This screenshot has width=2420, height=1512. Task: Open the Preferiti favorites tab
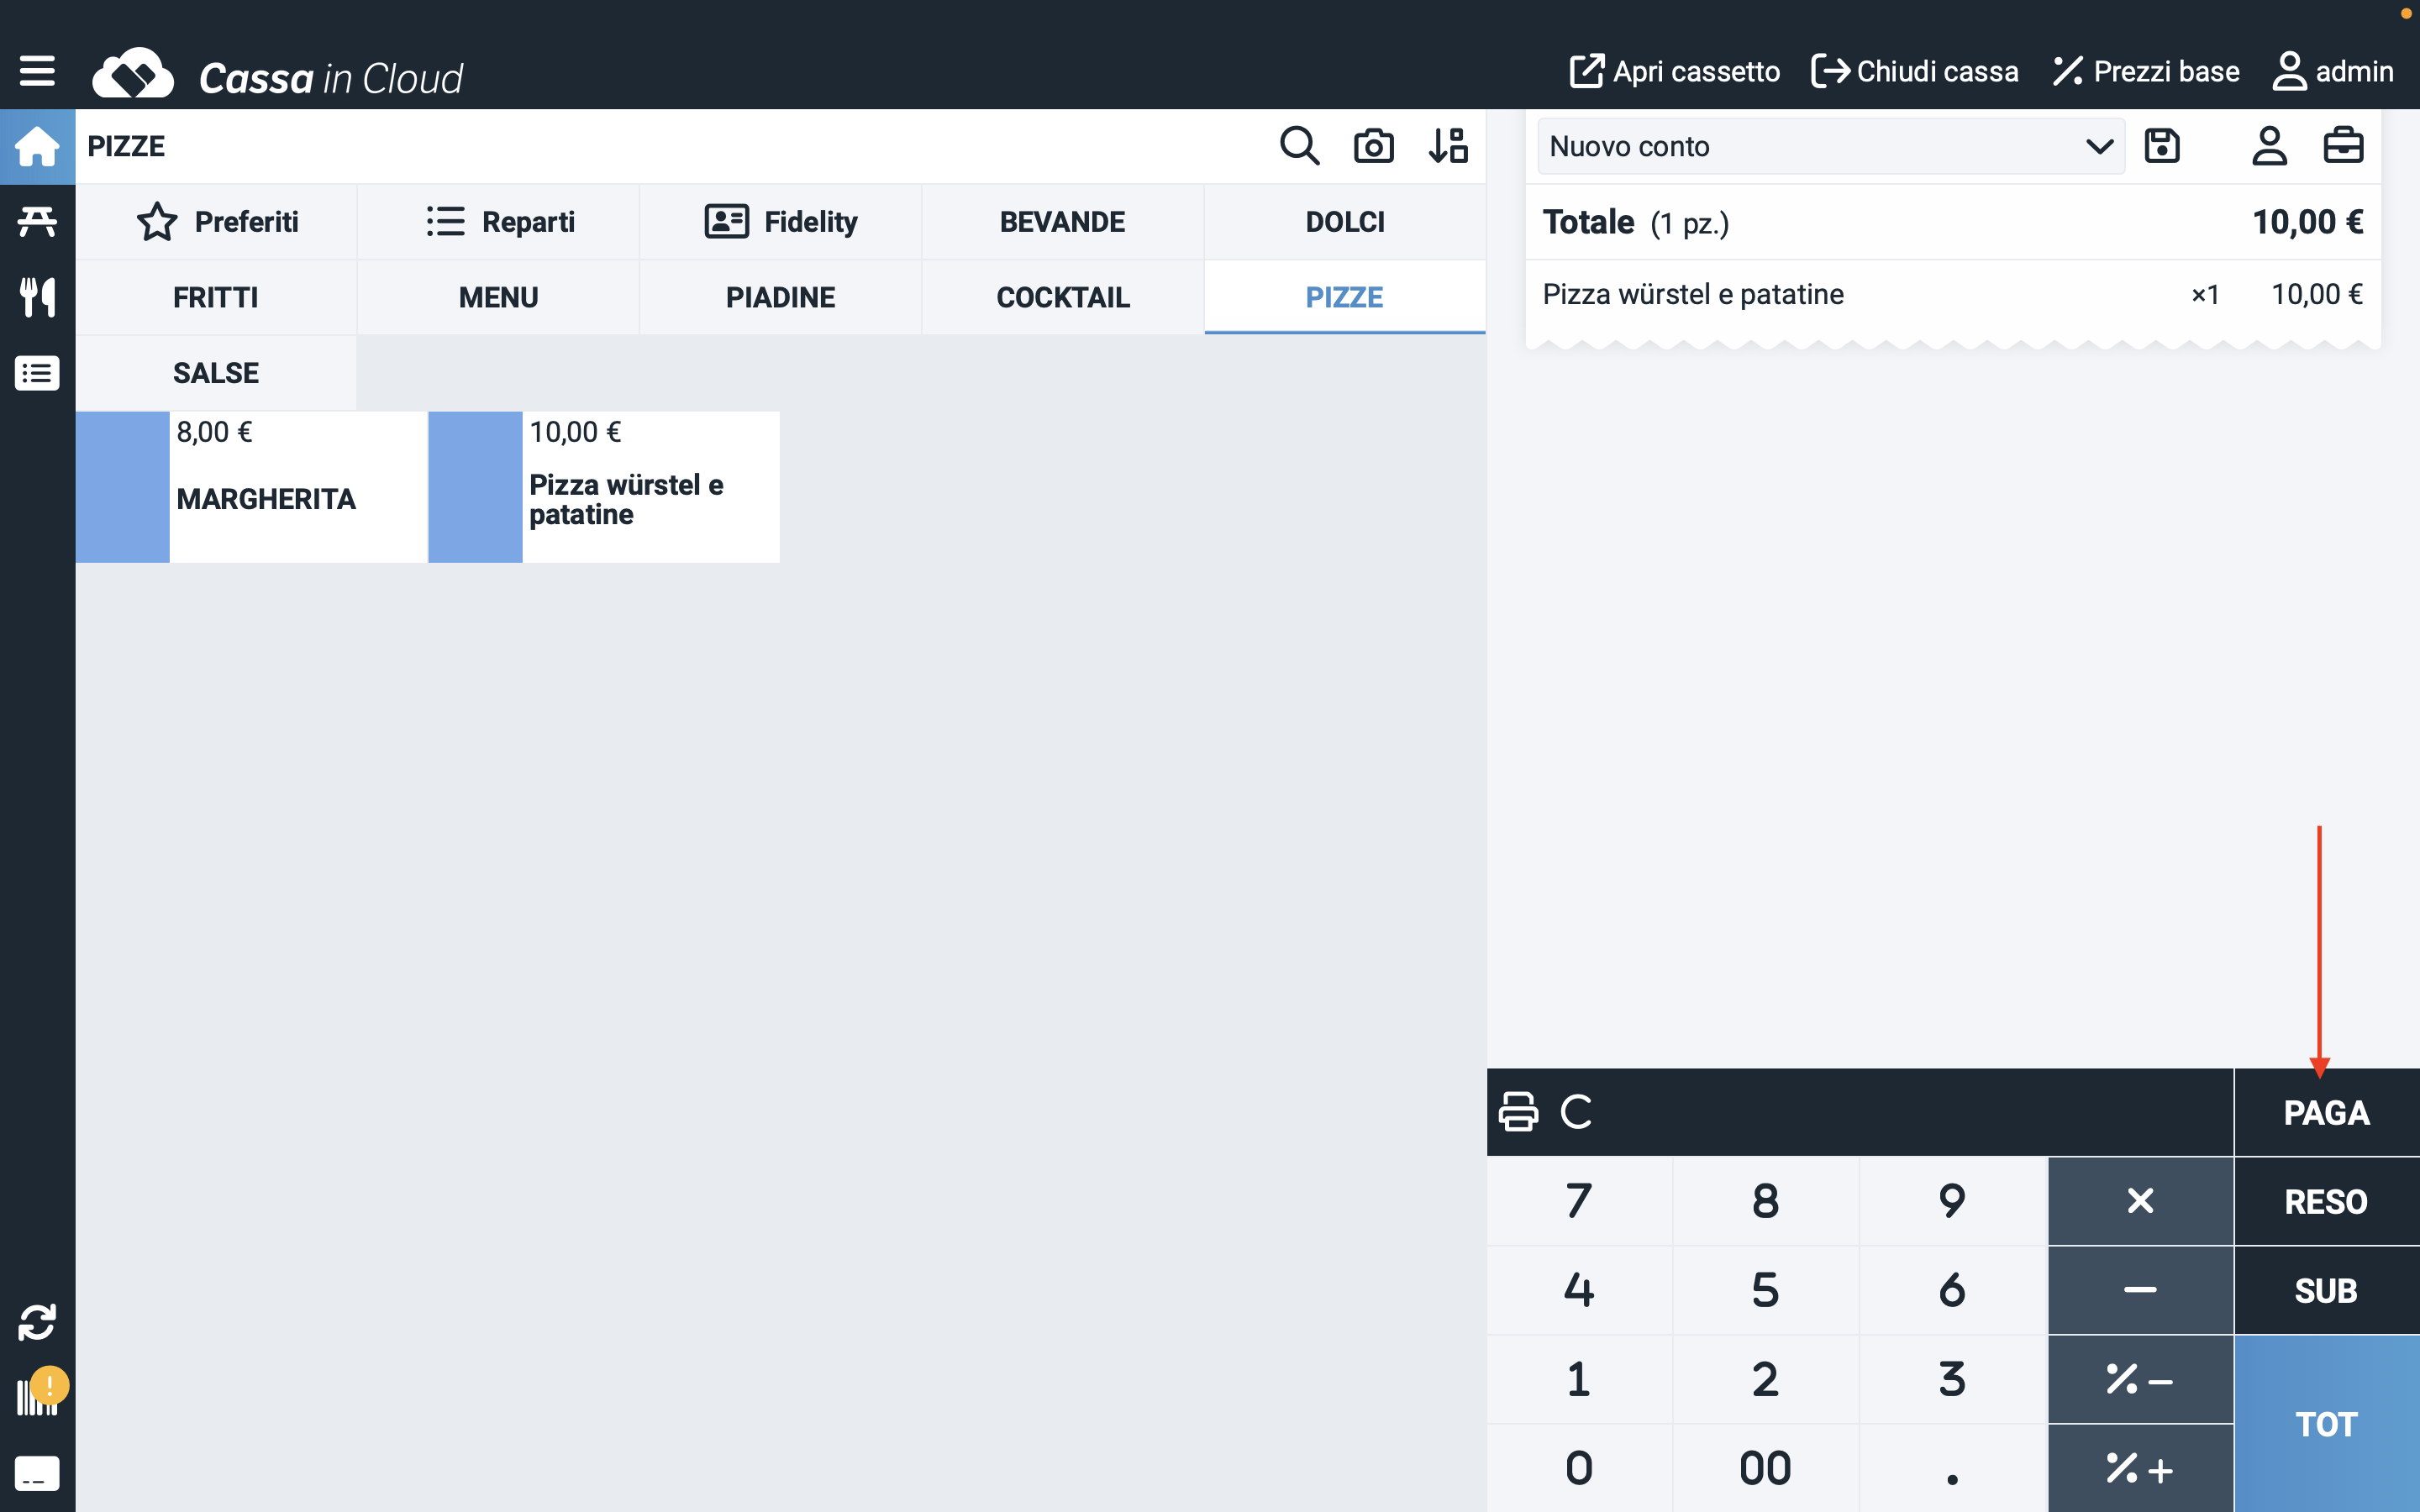coord(216,222)
